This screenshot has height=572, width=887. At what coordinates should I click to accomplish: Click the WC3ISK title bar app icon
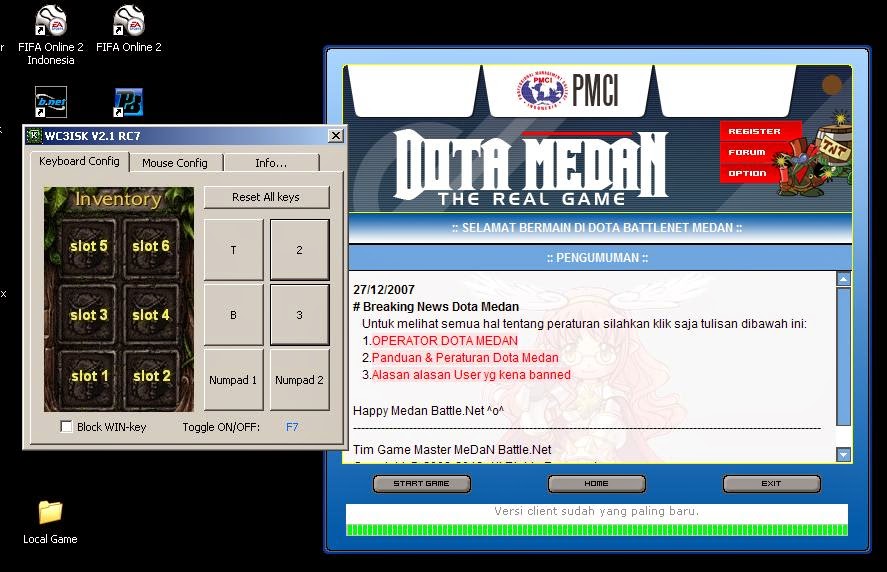35,136
